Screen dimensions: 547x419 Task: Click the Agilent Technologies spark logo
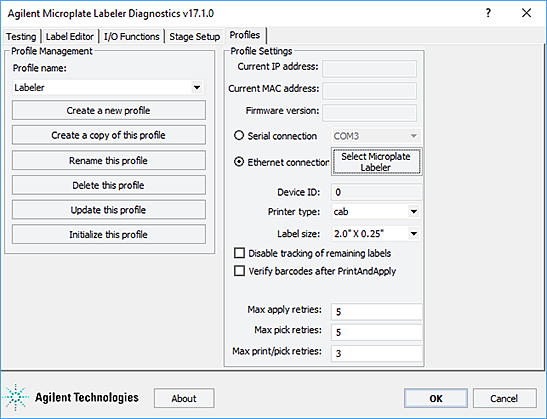(15, 397)
